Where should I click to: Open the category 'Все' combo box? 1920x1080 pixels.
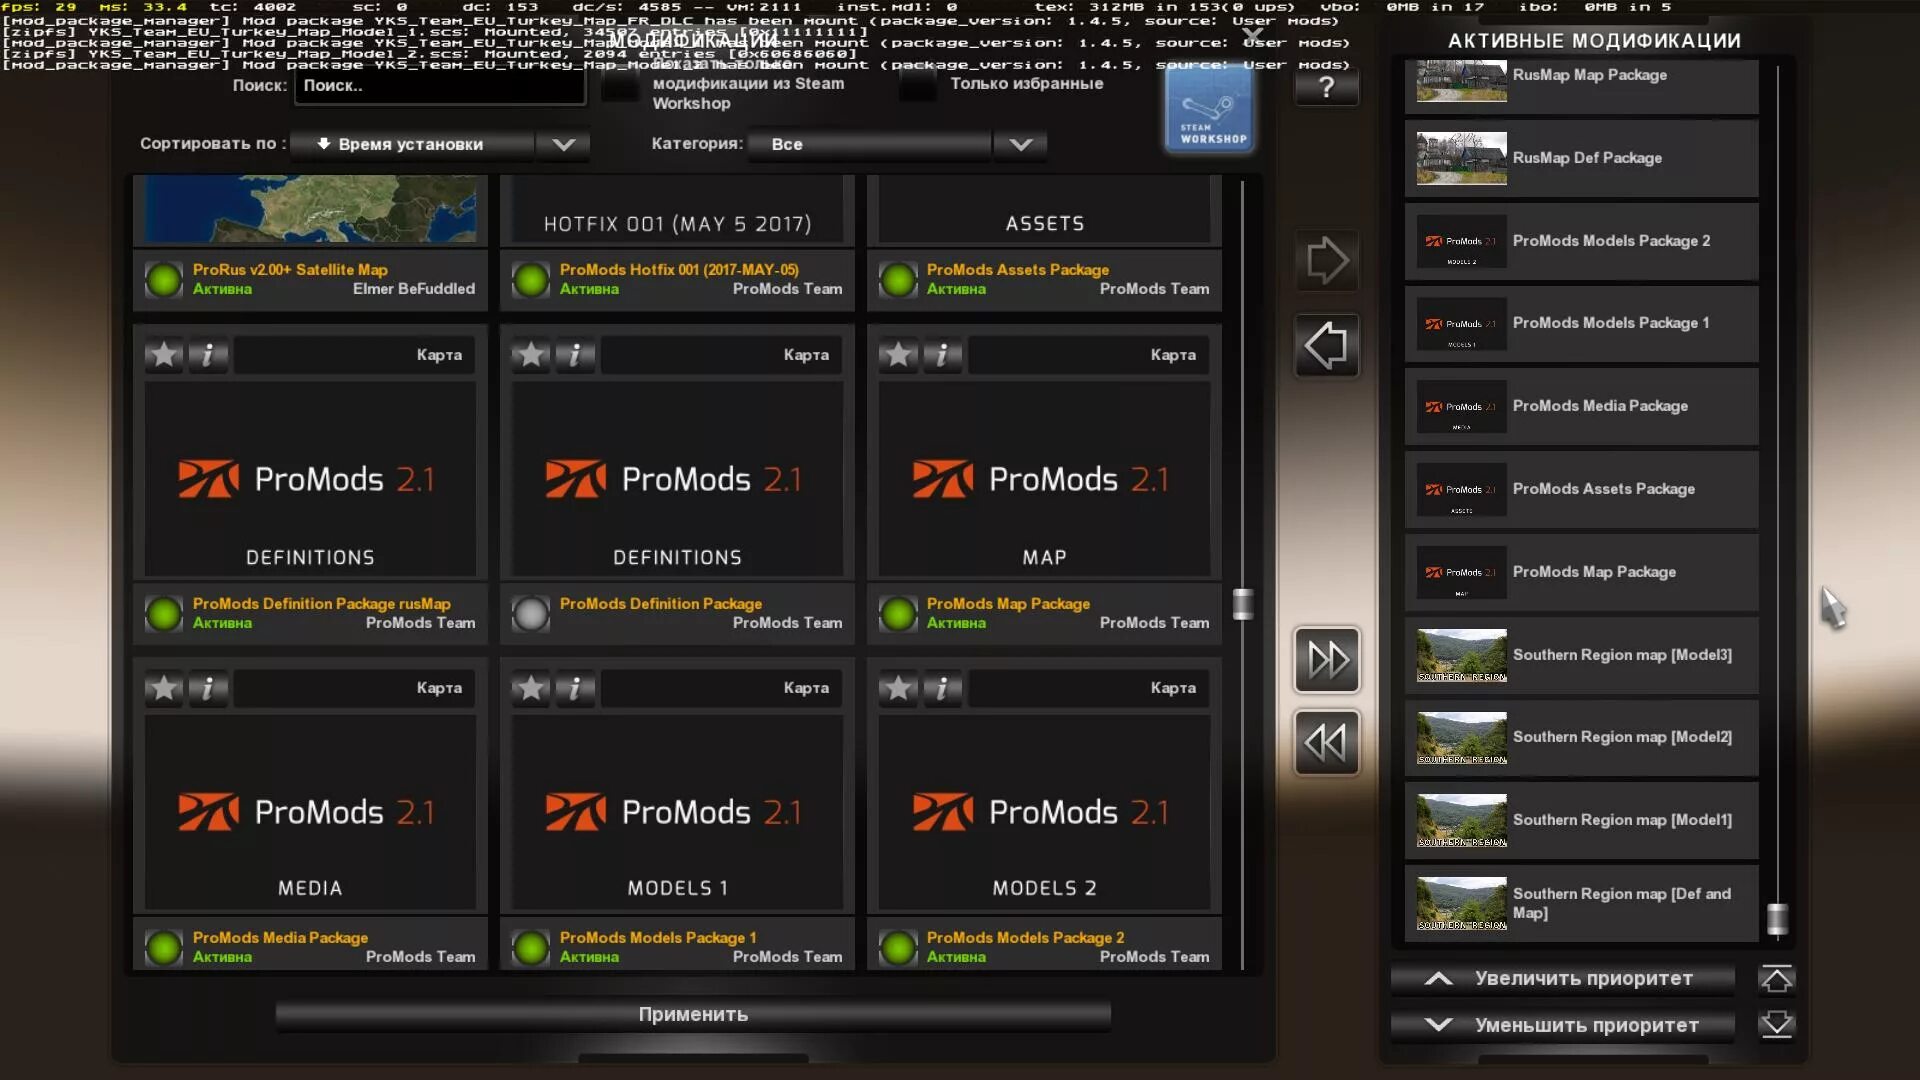click(x=870, y=144)
